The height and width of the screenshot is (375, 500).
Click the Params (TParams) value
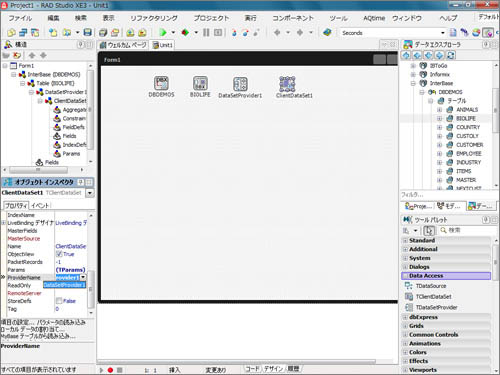coord(70,270)
